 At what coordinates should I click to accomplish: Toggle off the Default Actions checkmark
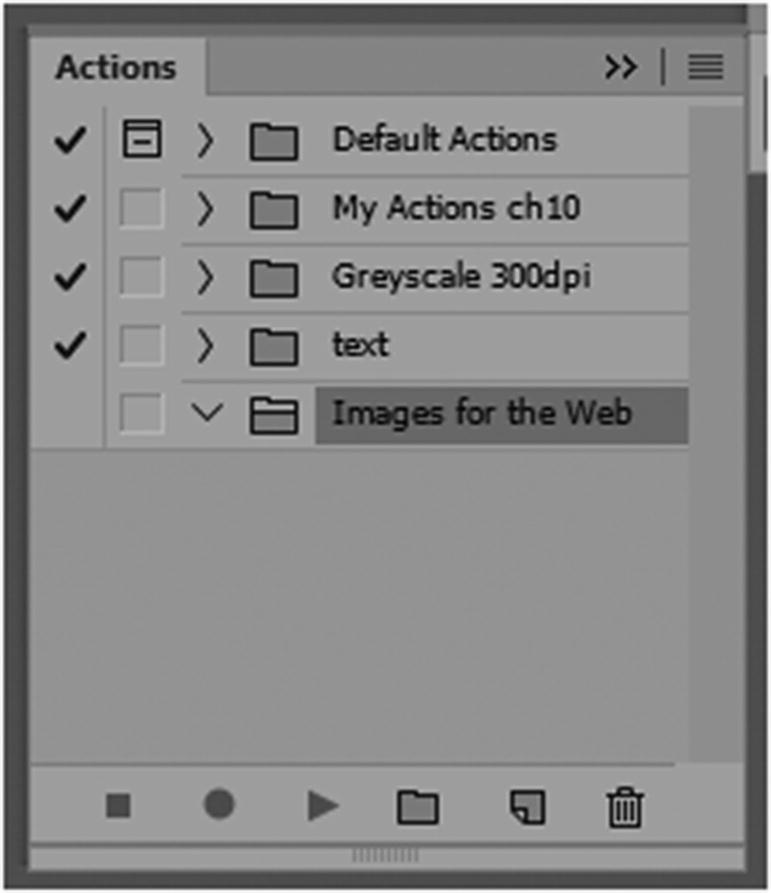(67, 139)
